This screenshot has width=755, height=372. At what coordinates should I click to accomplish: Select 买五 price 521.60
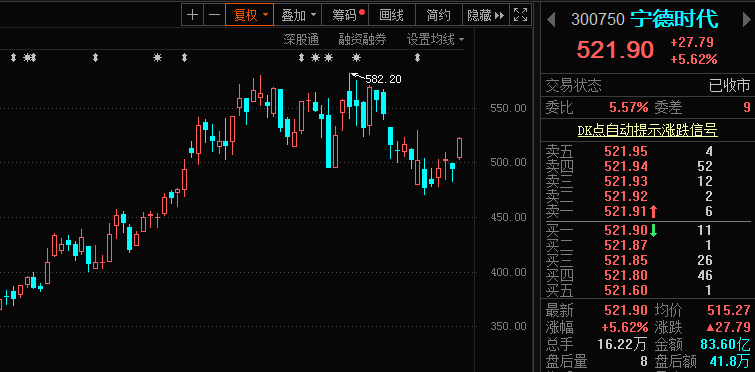click(x=626, y=290)
